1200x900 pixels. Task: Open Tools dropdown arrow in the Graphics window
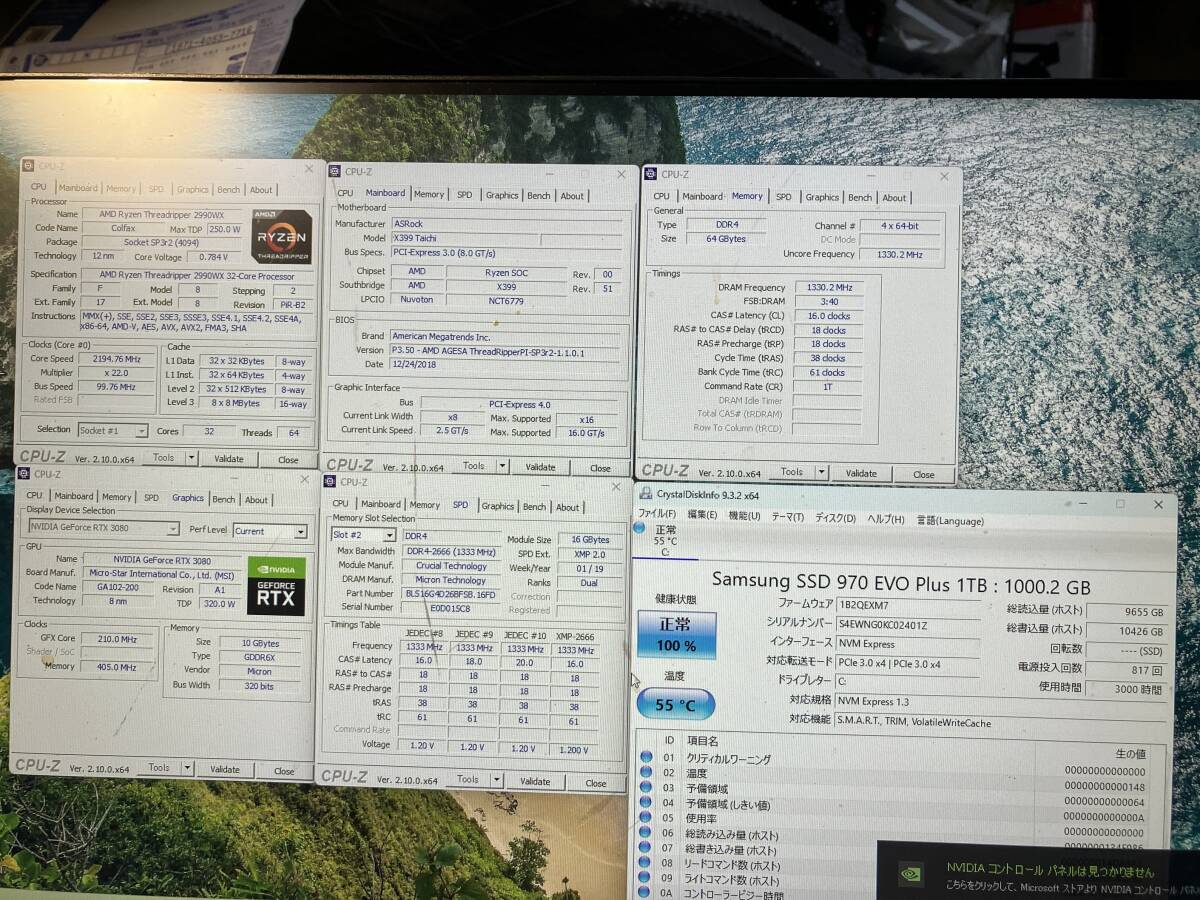[x=187, y=768]
